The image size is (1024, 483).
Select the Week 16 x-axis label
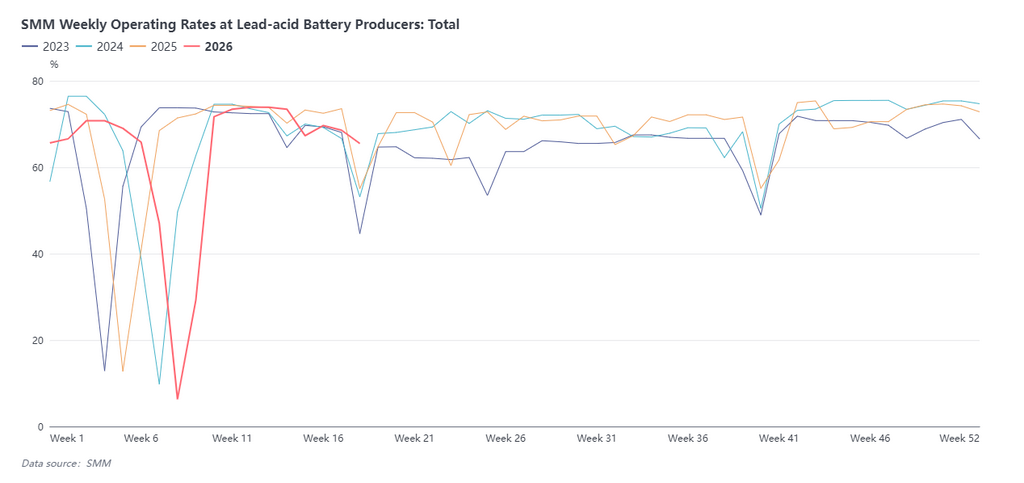[x=323, y=438]
